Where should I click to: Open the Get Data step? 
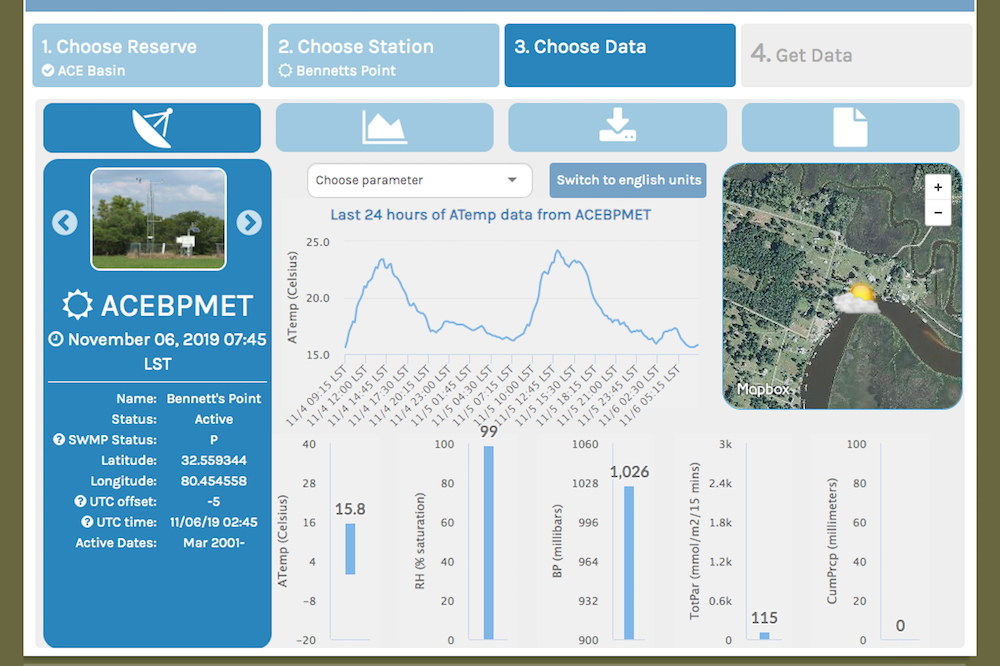855,55
